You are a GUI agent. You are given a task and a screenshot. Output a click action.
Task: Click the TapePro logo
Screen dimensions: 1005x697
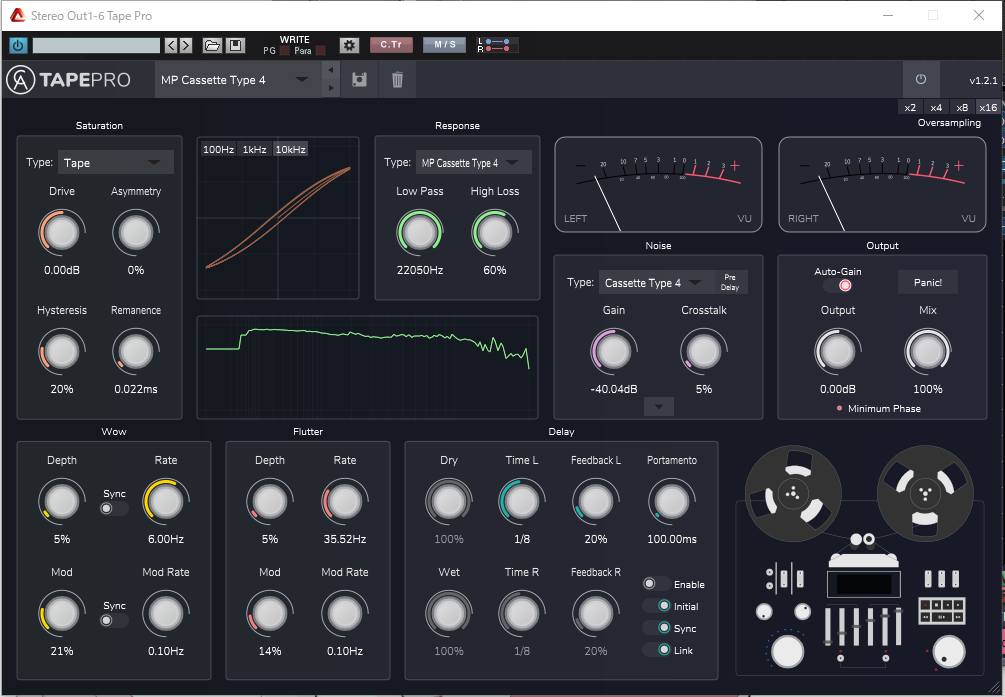[x=69, y=80]
